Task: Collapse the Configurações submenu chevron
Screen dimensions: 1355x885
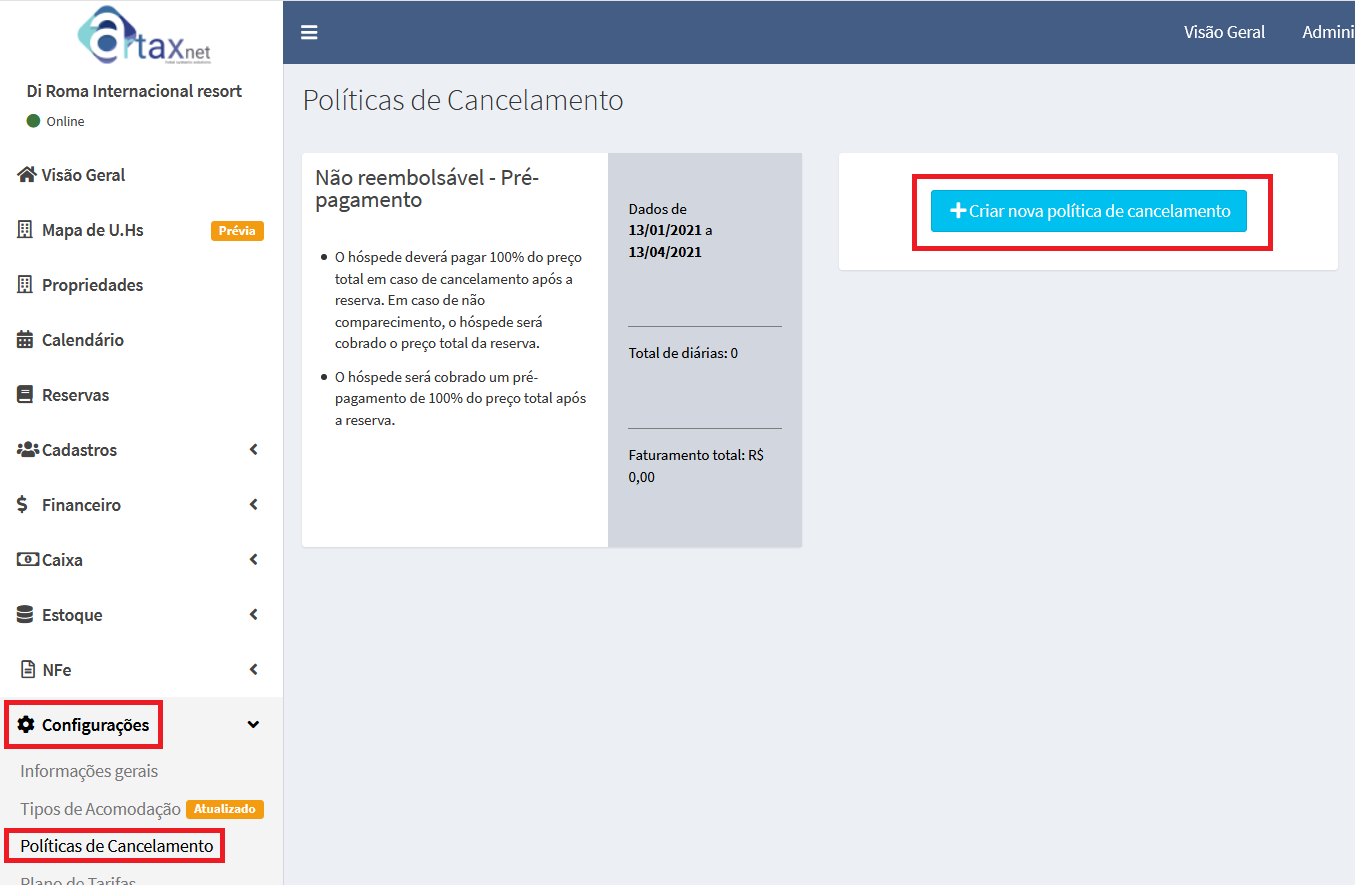Action: tap(254, 725)
